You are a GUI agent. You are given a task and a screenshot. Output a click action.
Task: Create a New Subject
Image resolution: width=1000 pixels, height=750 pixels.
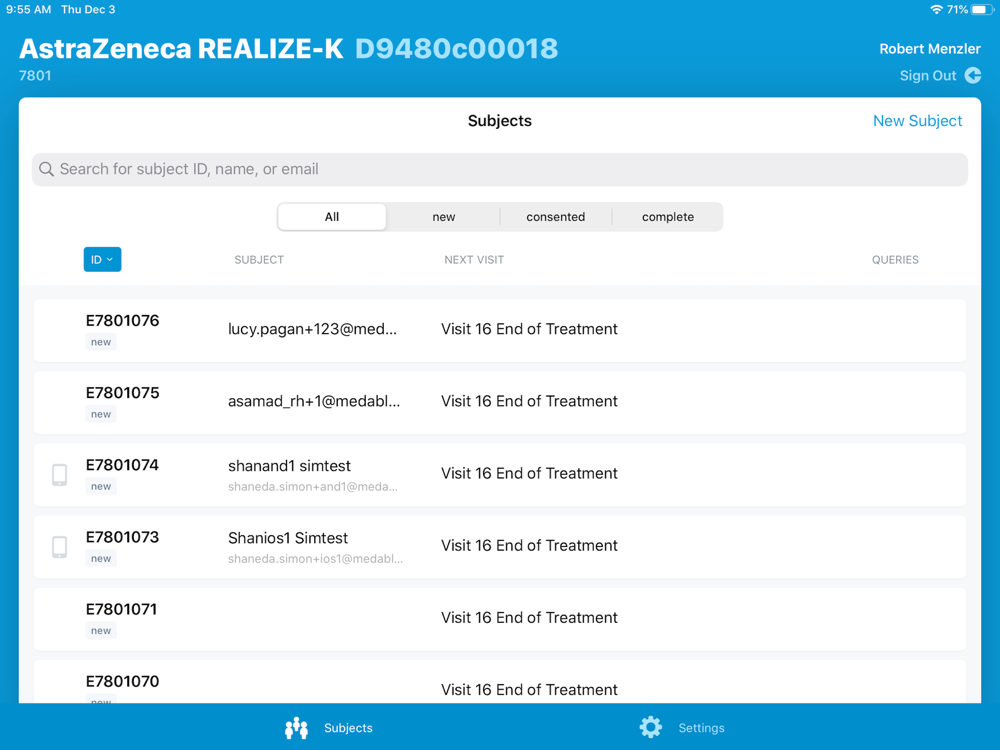[x=917, y=121]
